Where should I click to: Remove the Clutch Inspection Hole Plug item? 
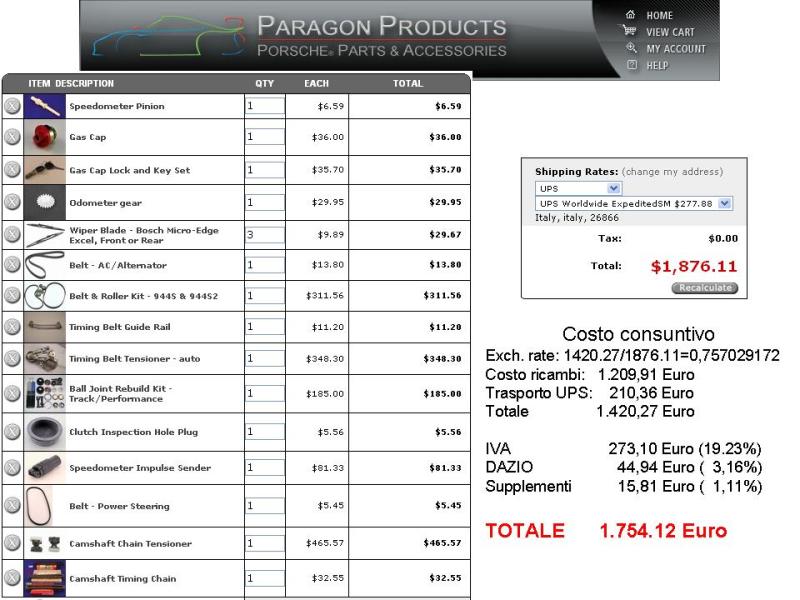pyautogui.click(x=12, y=432)
